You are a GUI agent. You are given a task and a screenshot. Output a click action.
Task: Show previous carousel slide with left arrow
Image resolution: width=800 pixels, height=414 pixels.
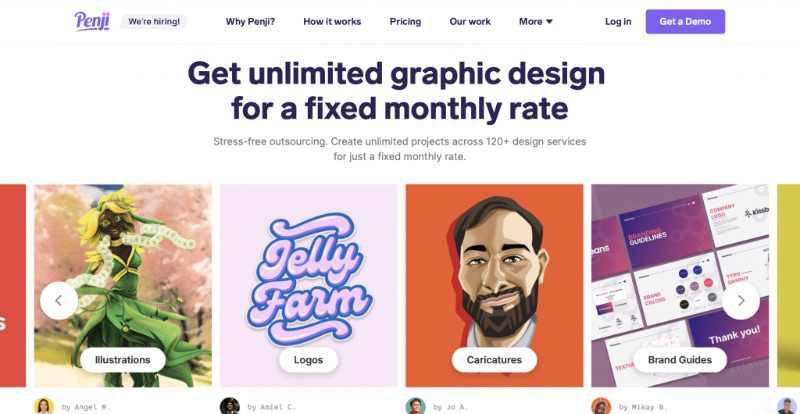point(59,301)
